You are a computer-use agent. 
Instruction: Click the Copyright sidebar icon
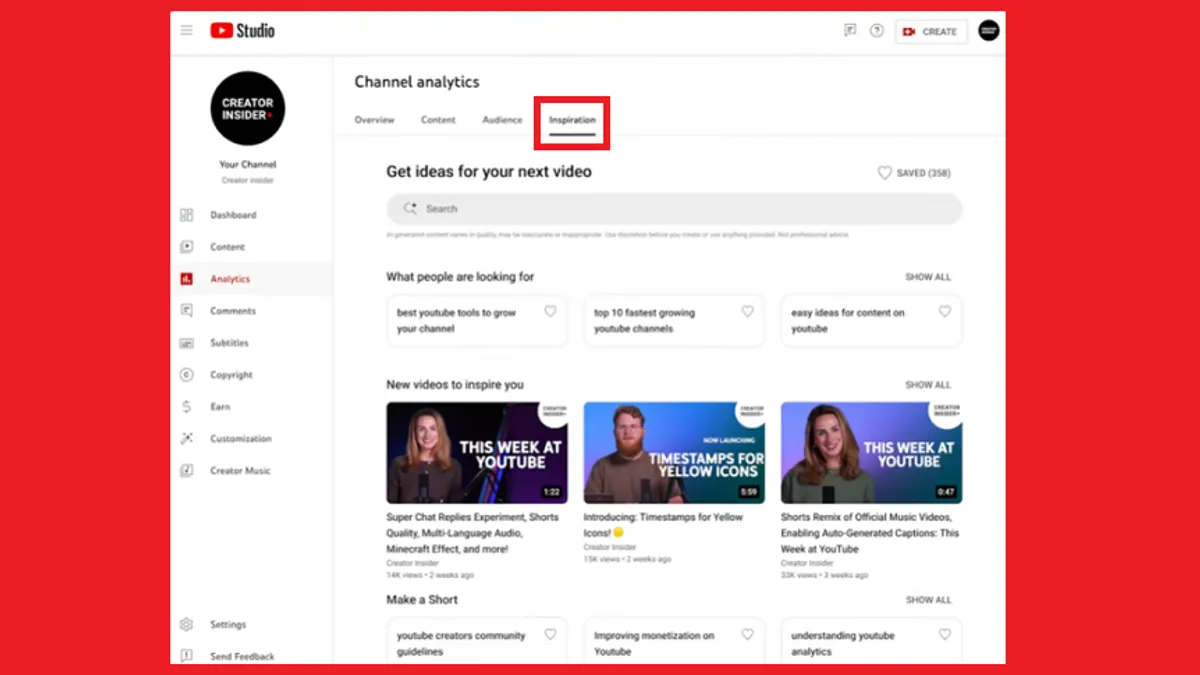186,375
